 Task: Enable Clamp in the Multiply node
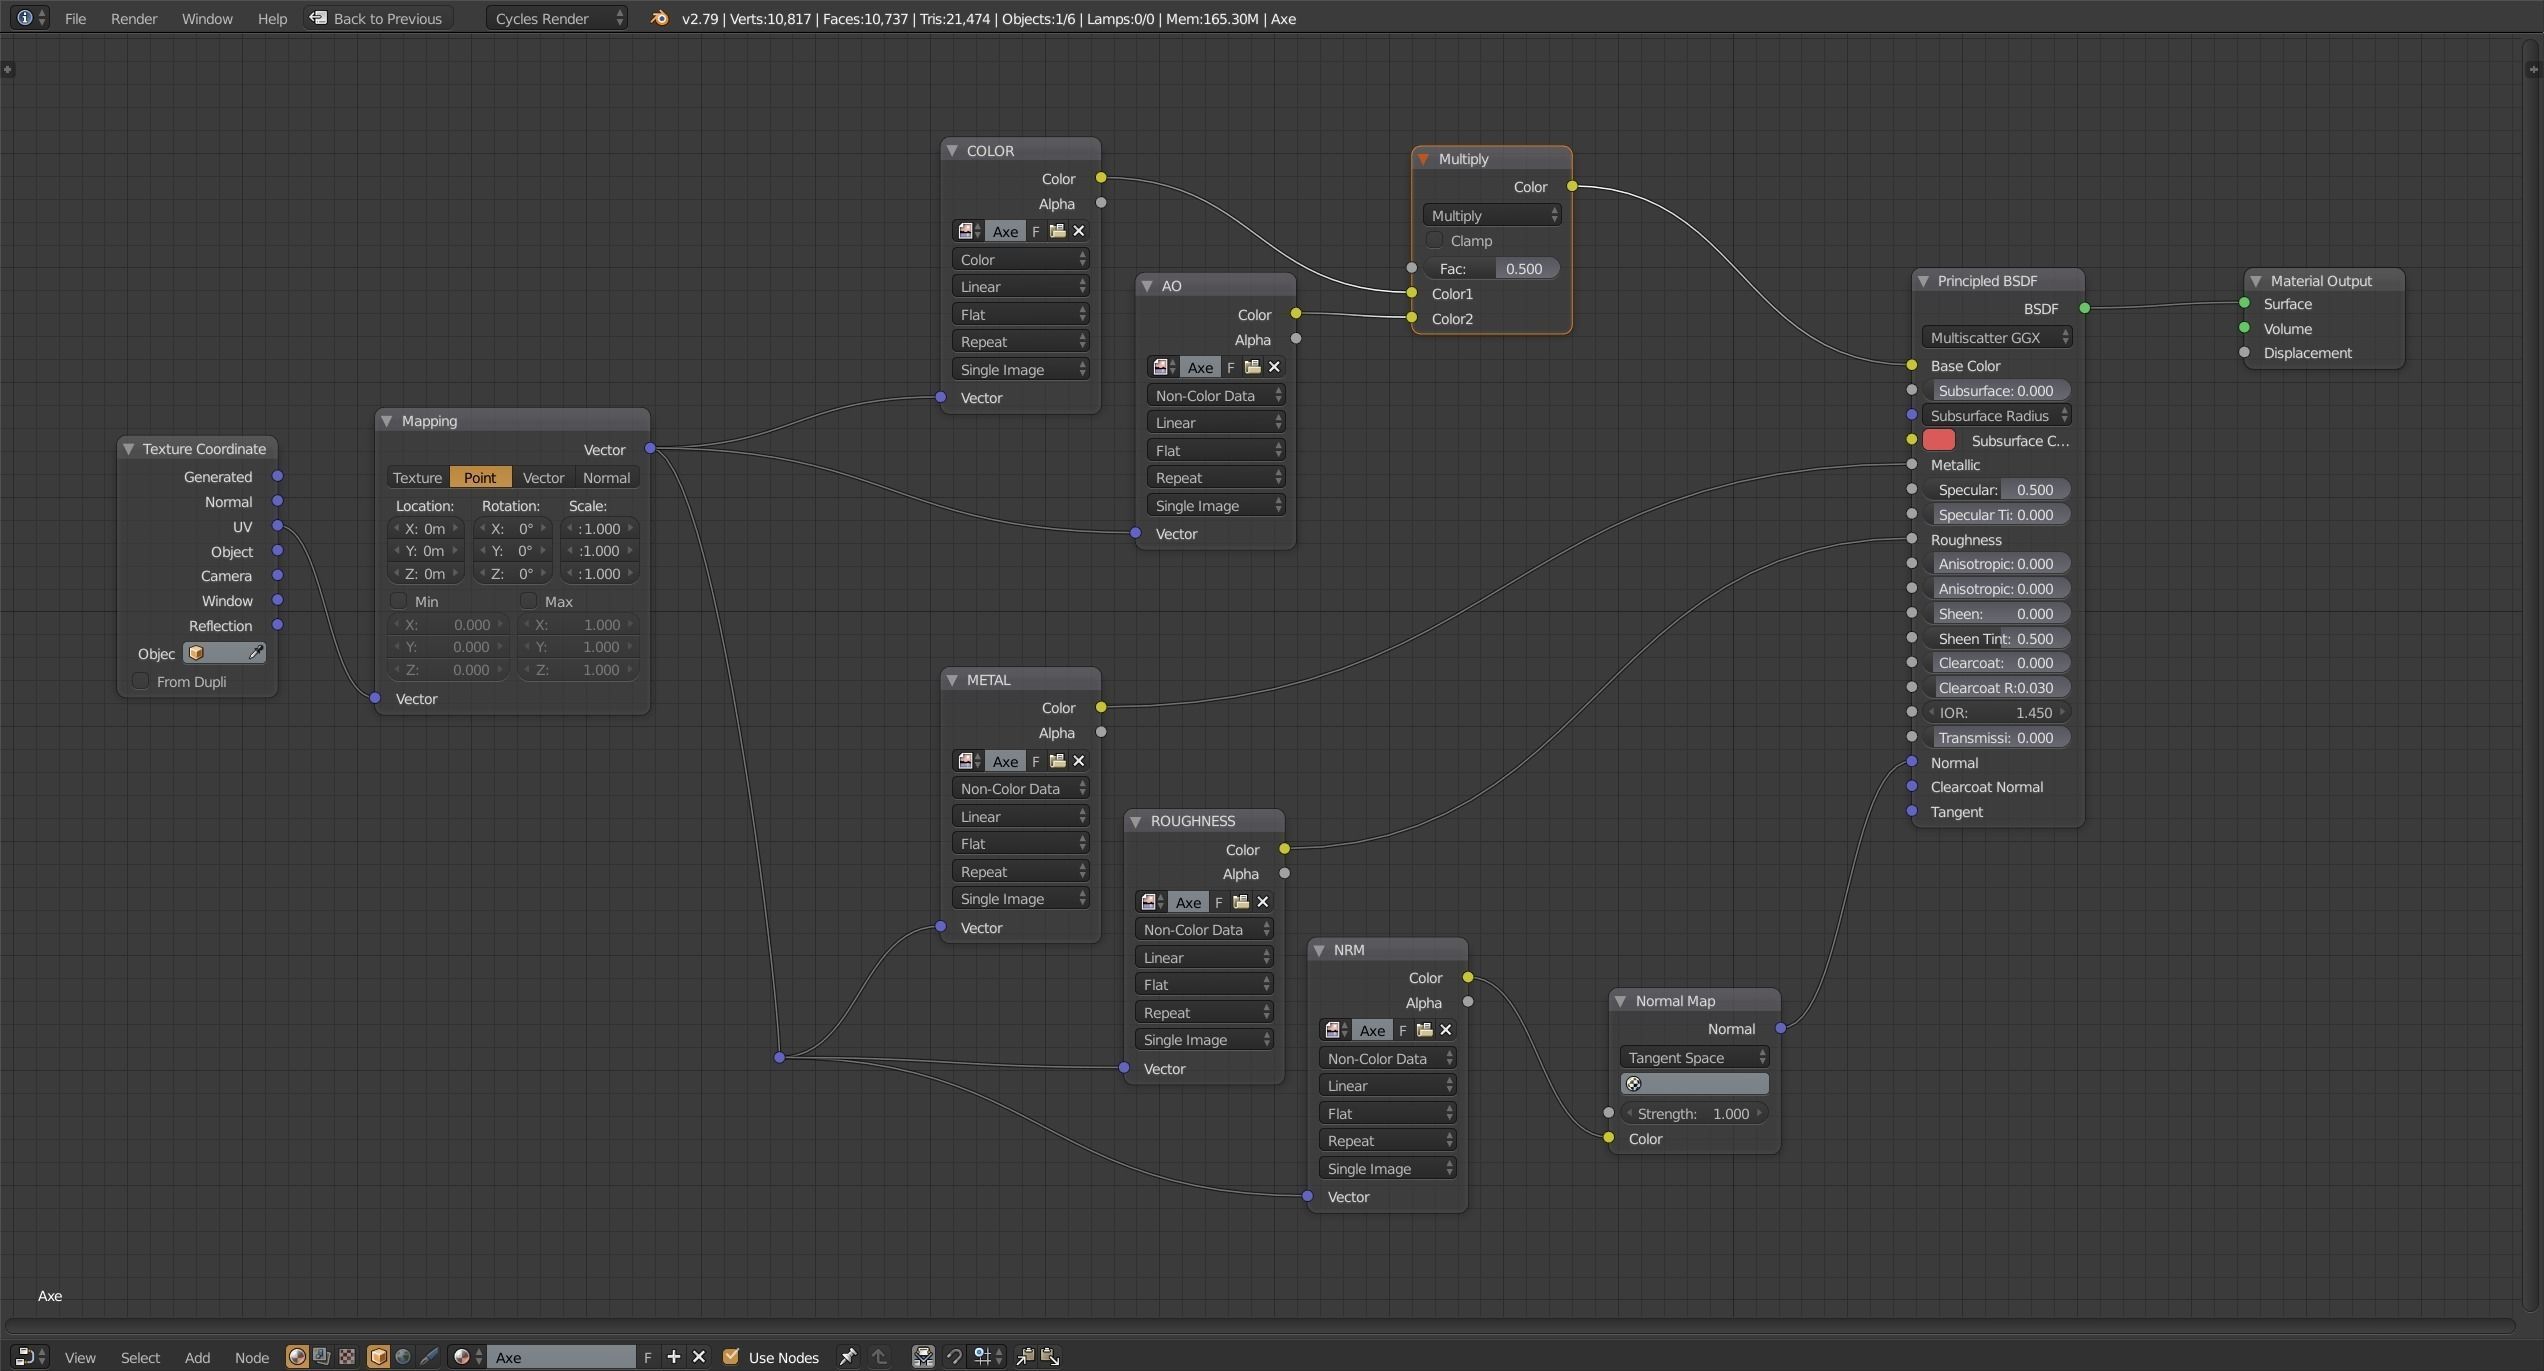click(x=1435, y=240)
